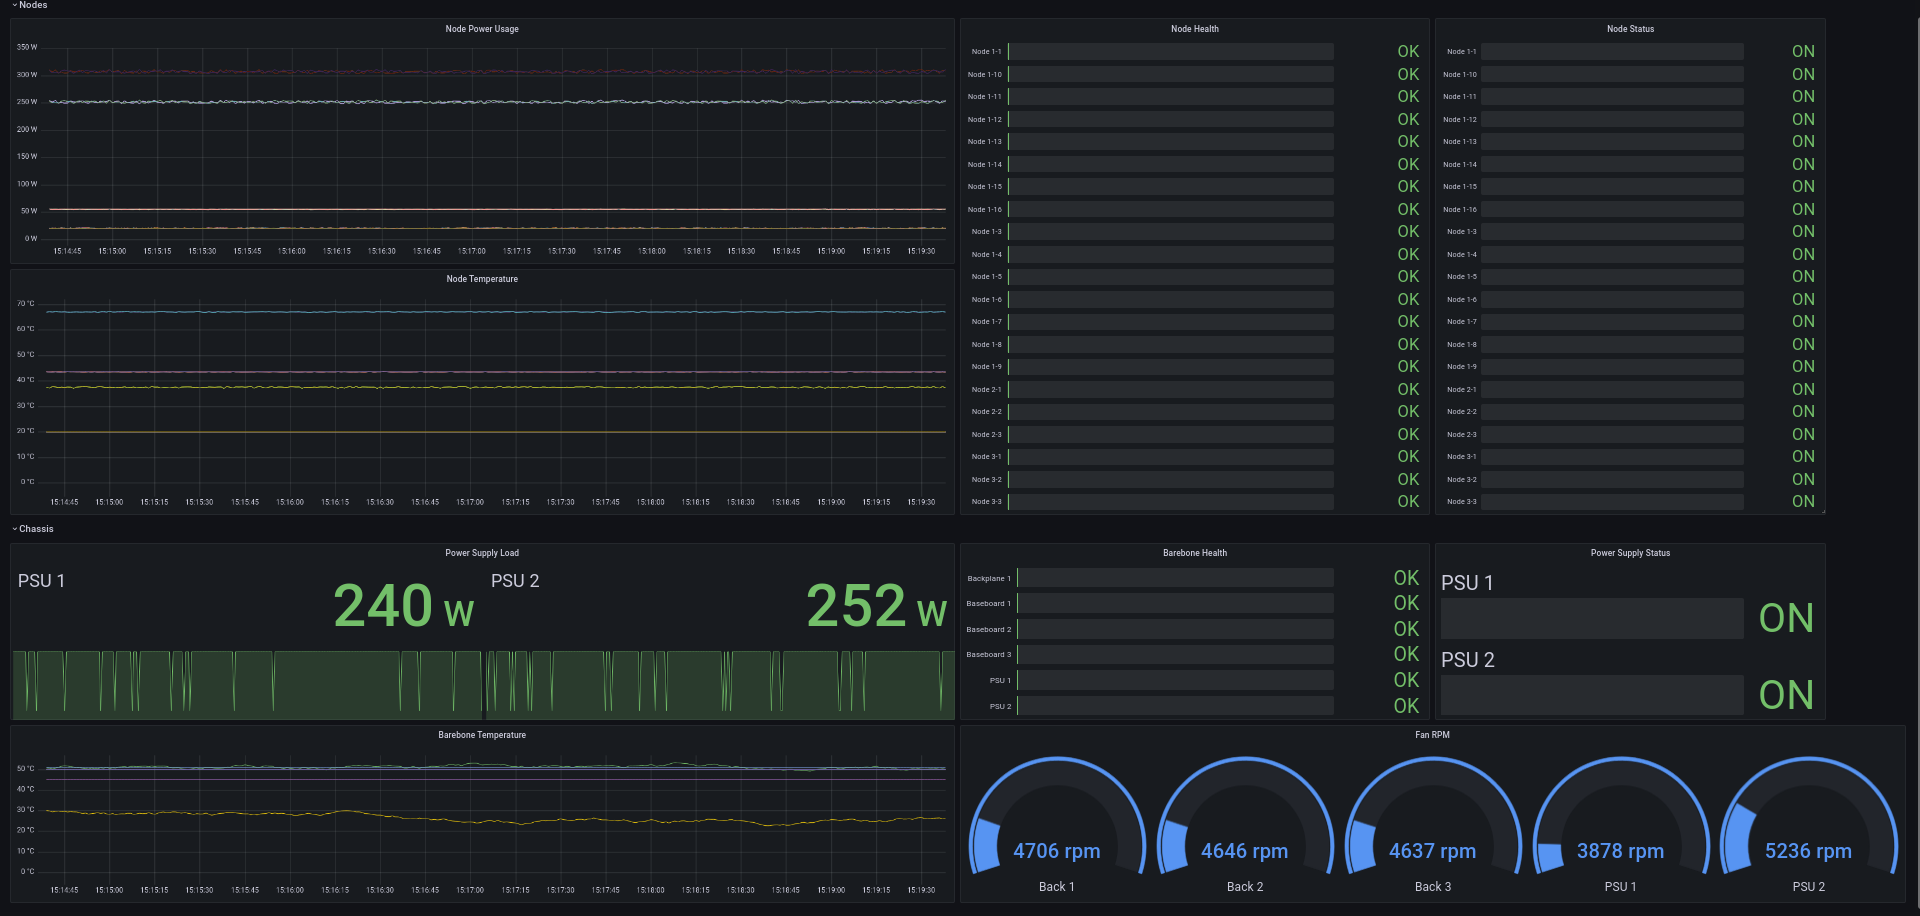Open the Barebone Temperature panel title menu

tap(481, 735)
